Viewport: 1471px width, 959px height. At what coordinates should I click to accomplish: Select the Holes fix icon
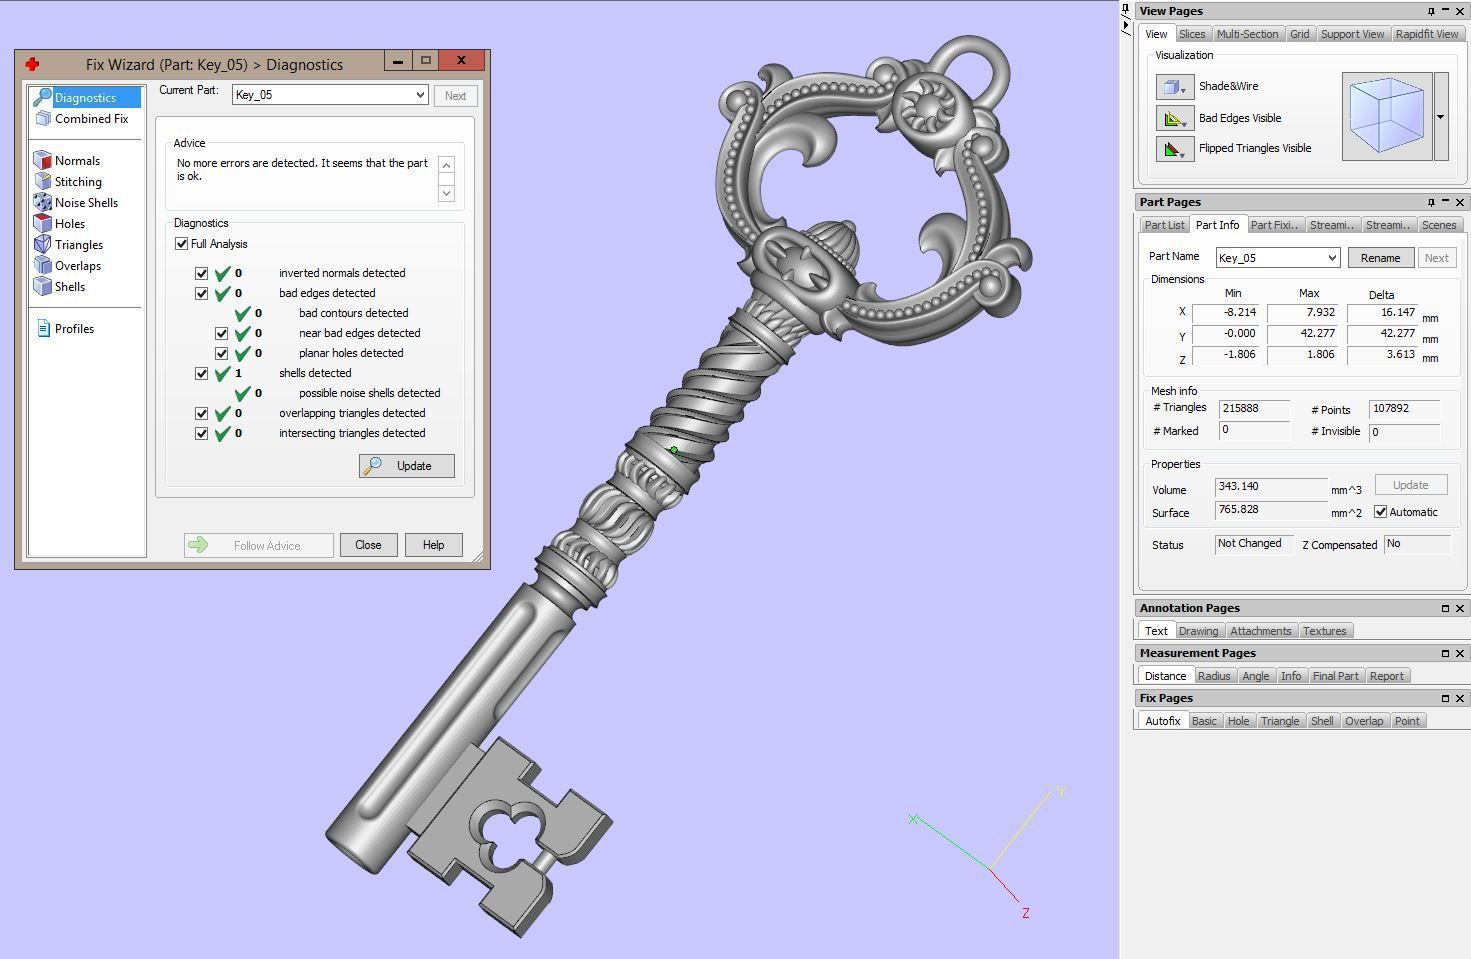[42, 224]
